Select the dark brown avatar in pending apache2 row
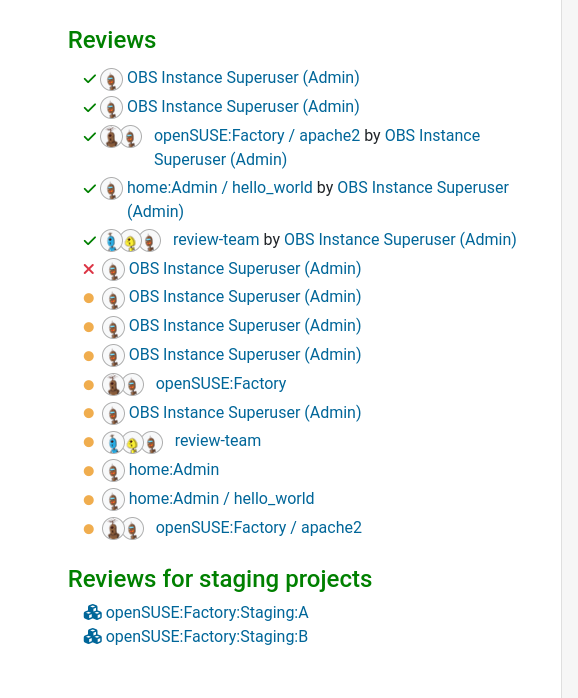Image resolution: width=578 pixels, height=698 pixels. pos(113,528)
